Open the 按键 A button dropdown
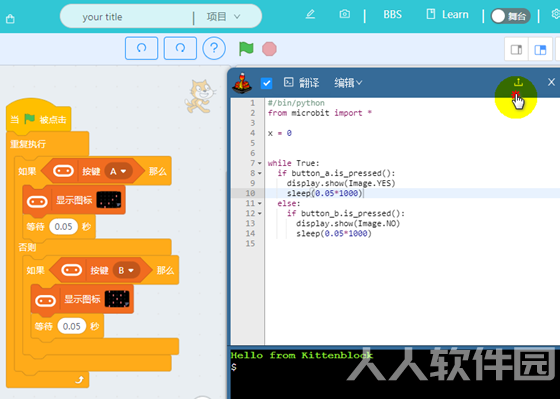Screen dimensions: 560x399 [119, 171]
